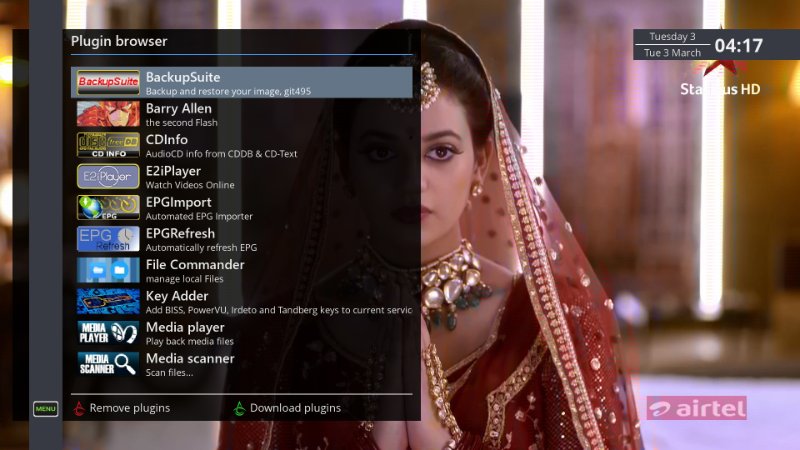The width and height of the screenshot is (800, 450).
Task: Click the CDInfo disc icon
Action: pyautogui.click(x=108, y=145)
